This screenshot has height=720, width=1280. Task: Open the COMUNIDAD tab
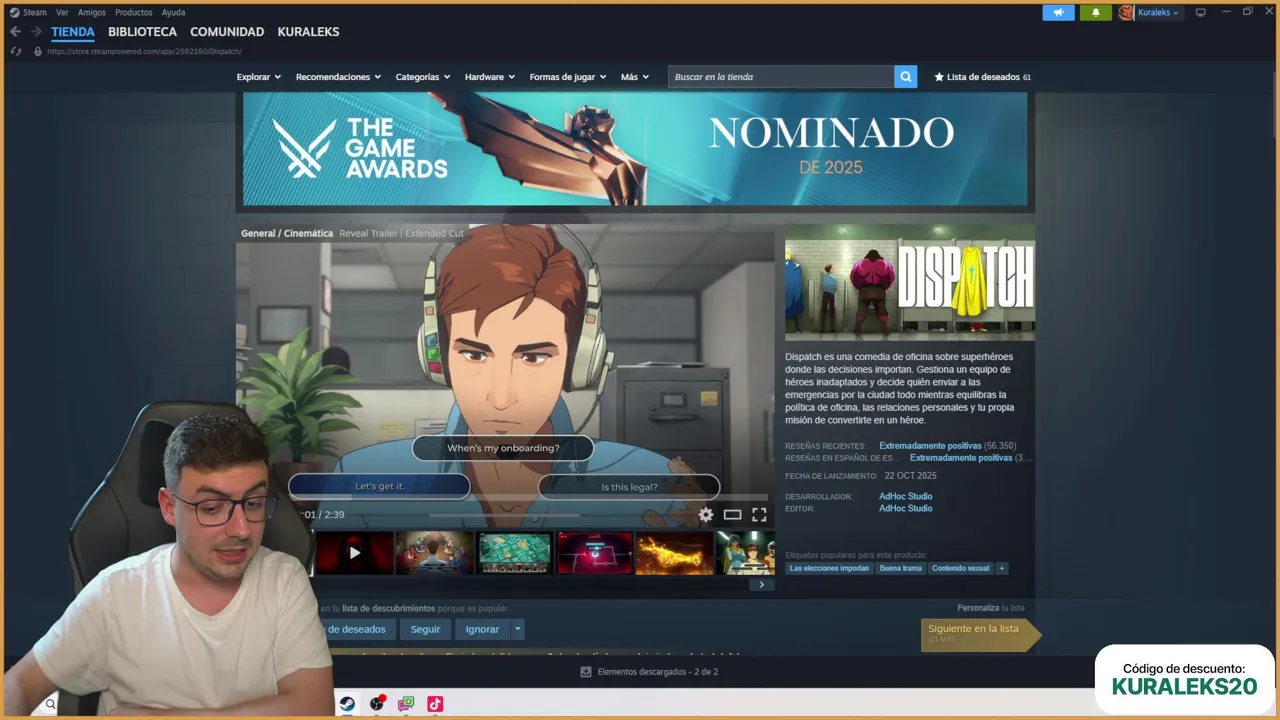pos(227,32)
